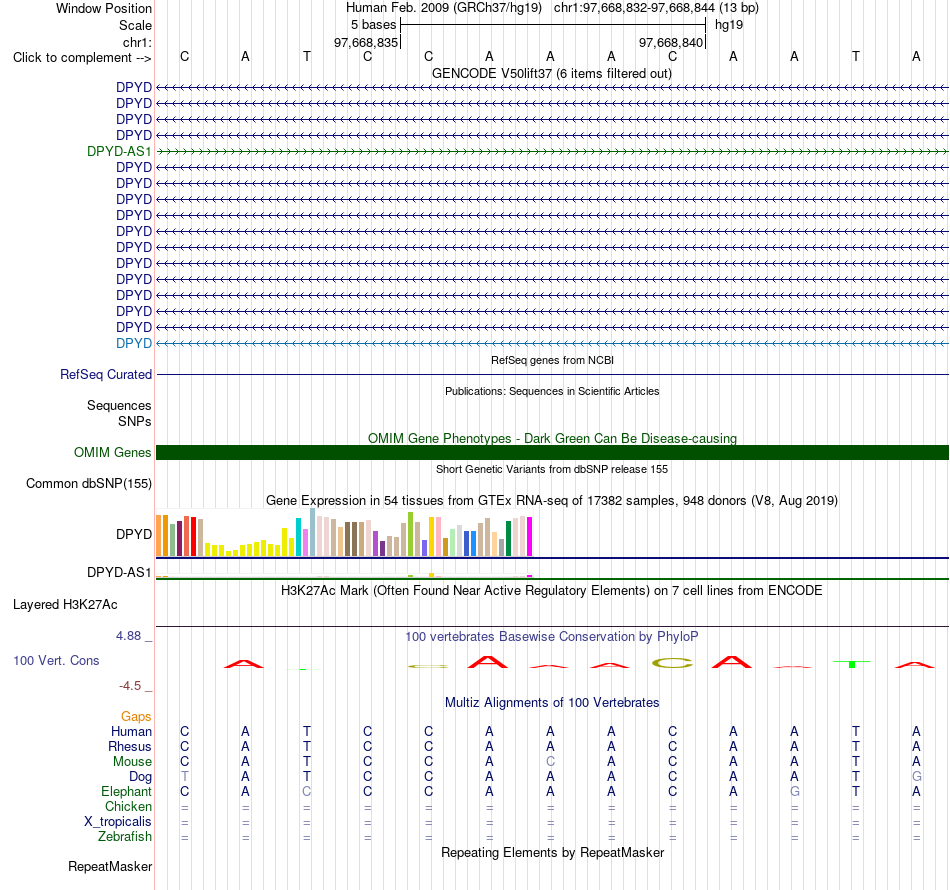Image resolution: width=950 pixels, height=890 pixels.
Task: Click the DPYD-AS1 label in the GTEx expression track
Action: (x=119, y=573)
